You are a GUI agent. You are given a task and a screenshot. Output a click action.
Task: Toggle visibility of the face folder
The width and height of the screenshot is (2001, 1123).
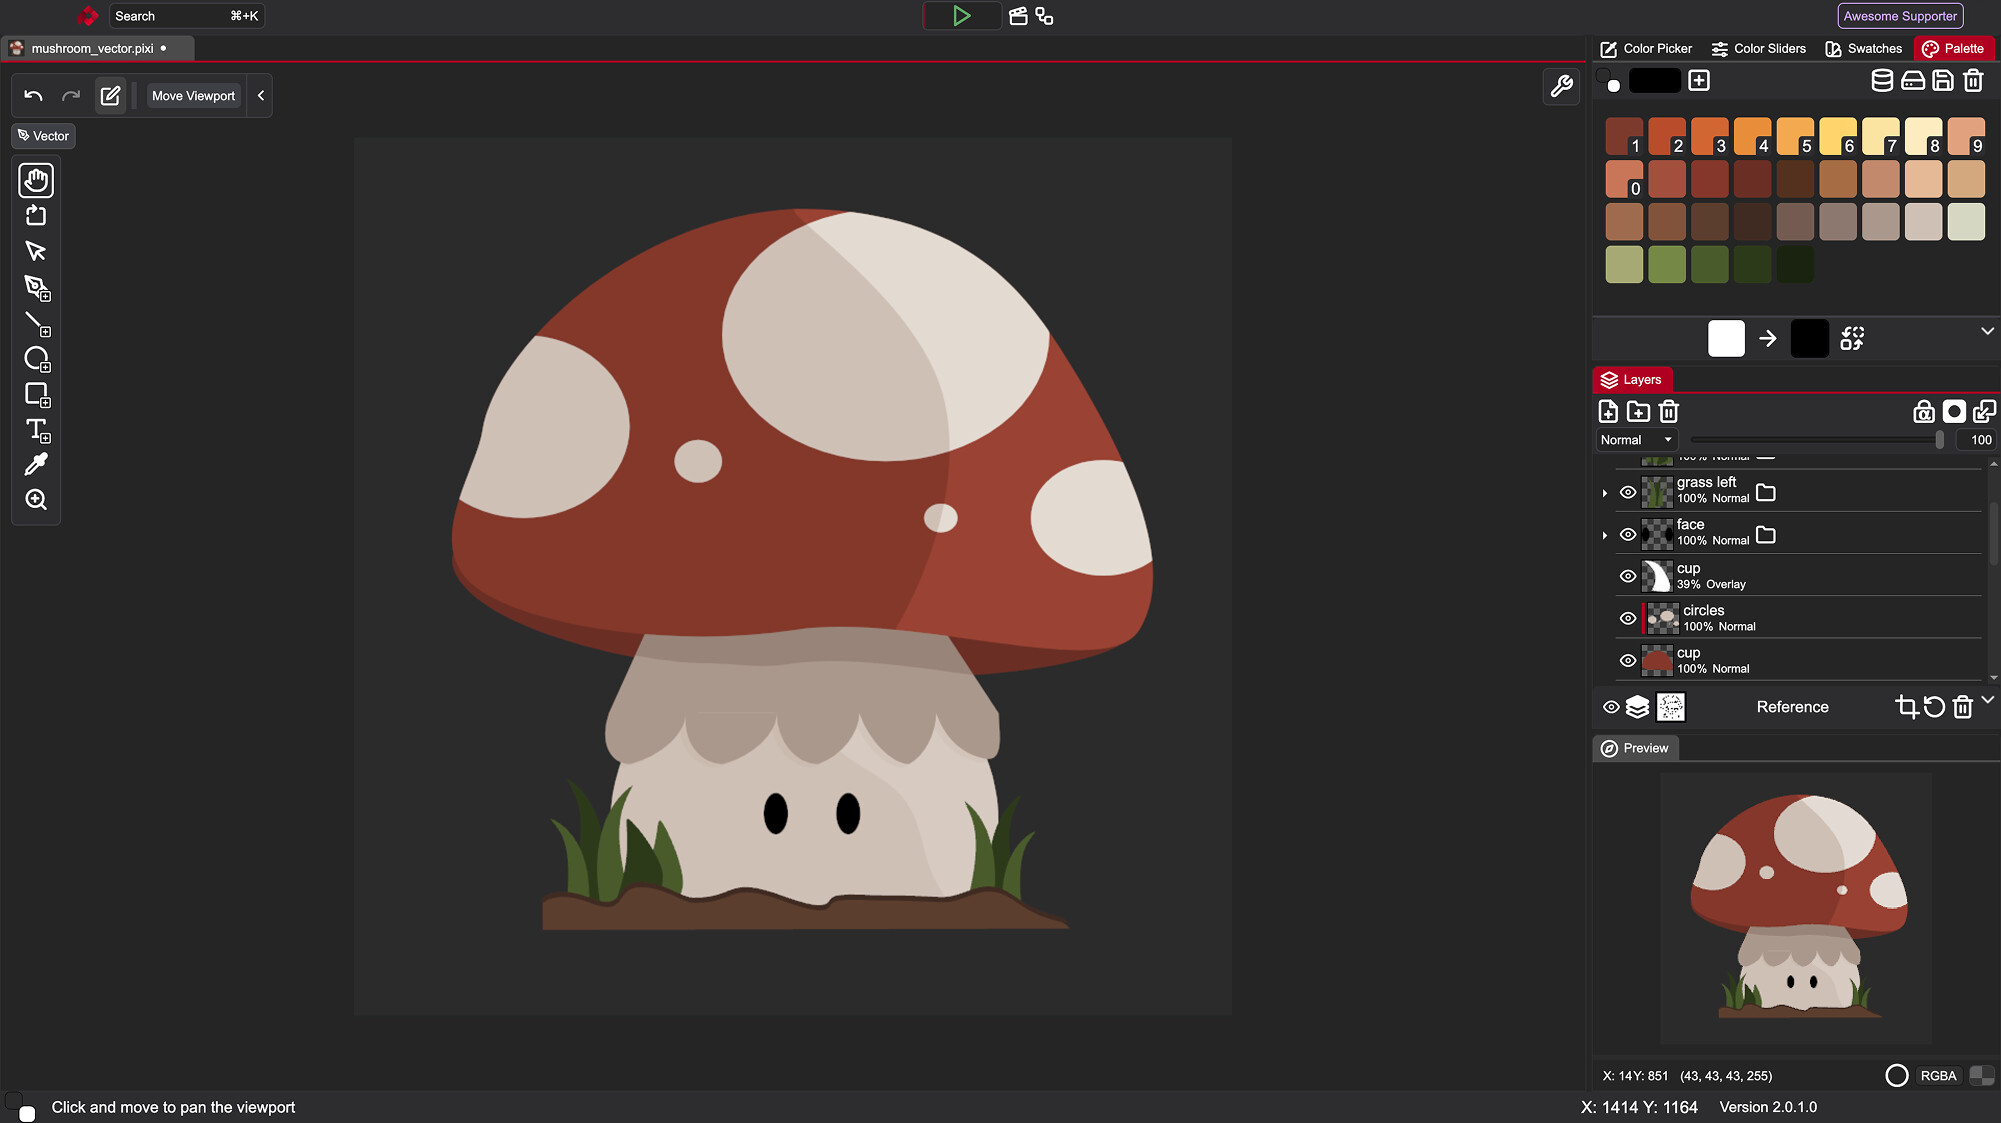[1627, 534]
